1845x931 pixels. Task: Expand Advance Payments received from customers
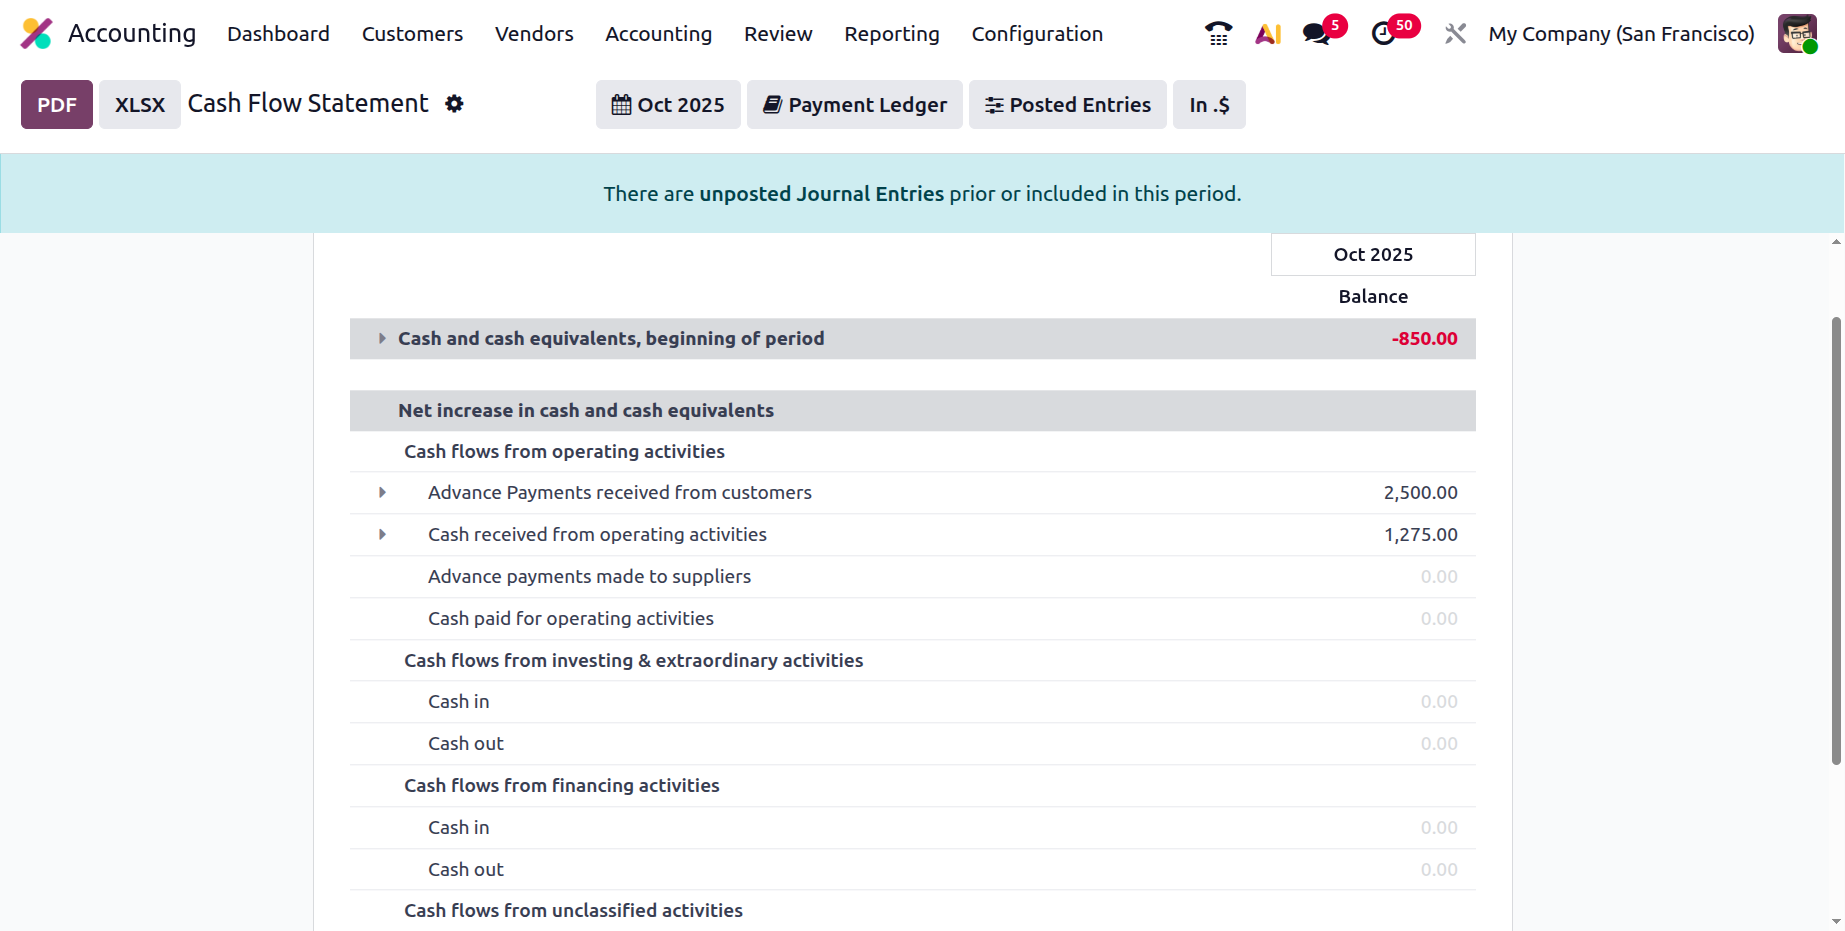[382, 493]
